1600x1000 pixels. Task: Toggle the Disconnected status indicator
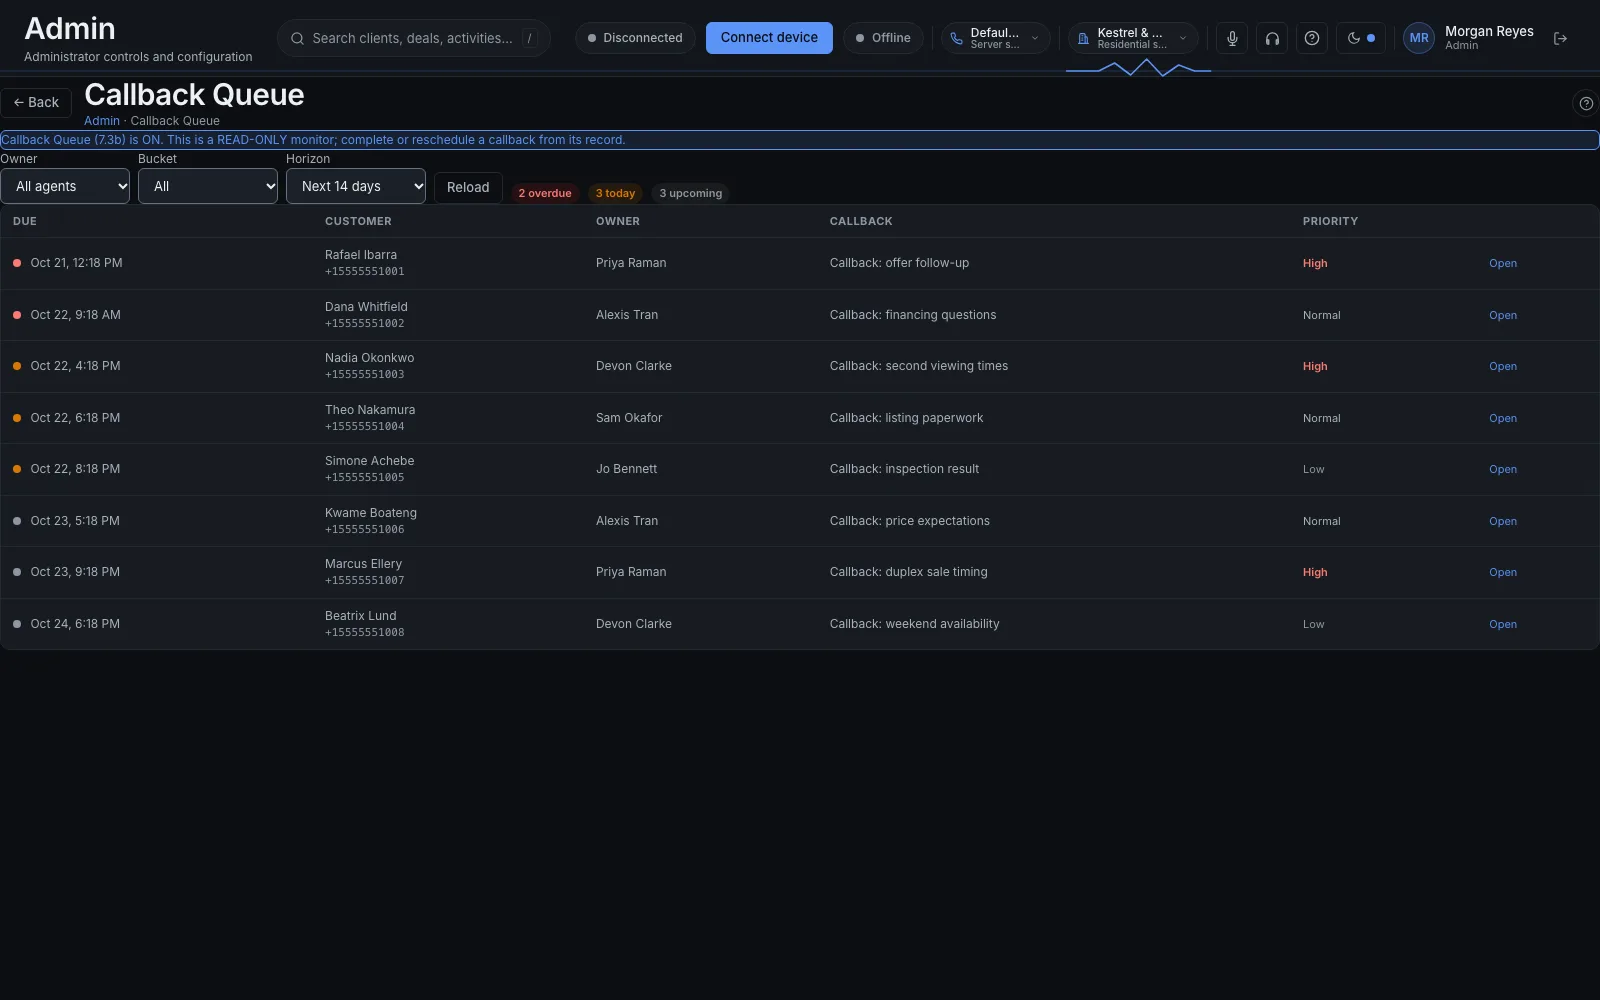click(x=635, y=38)
